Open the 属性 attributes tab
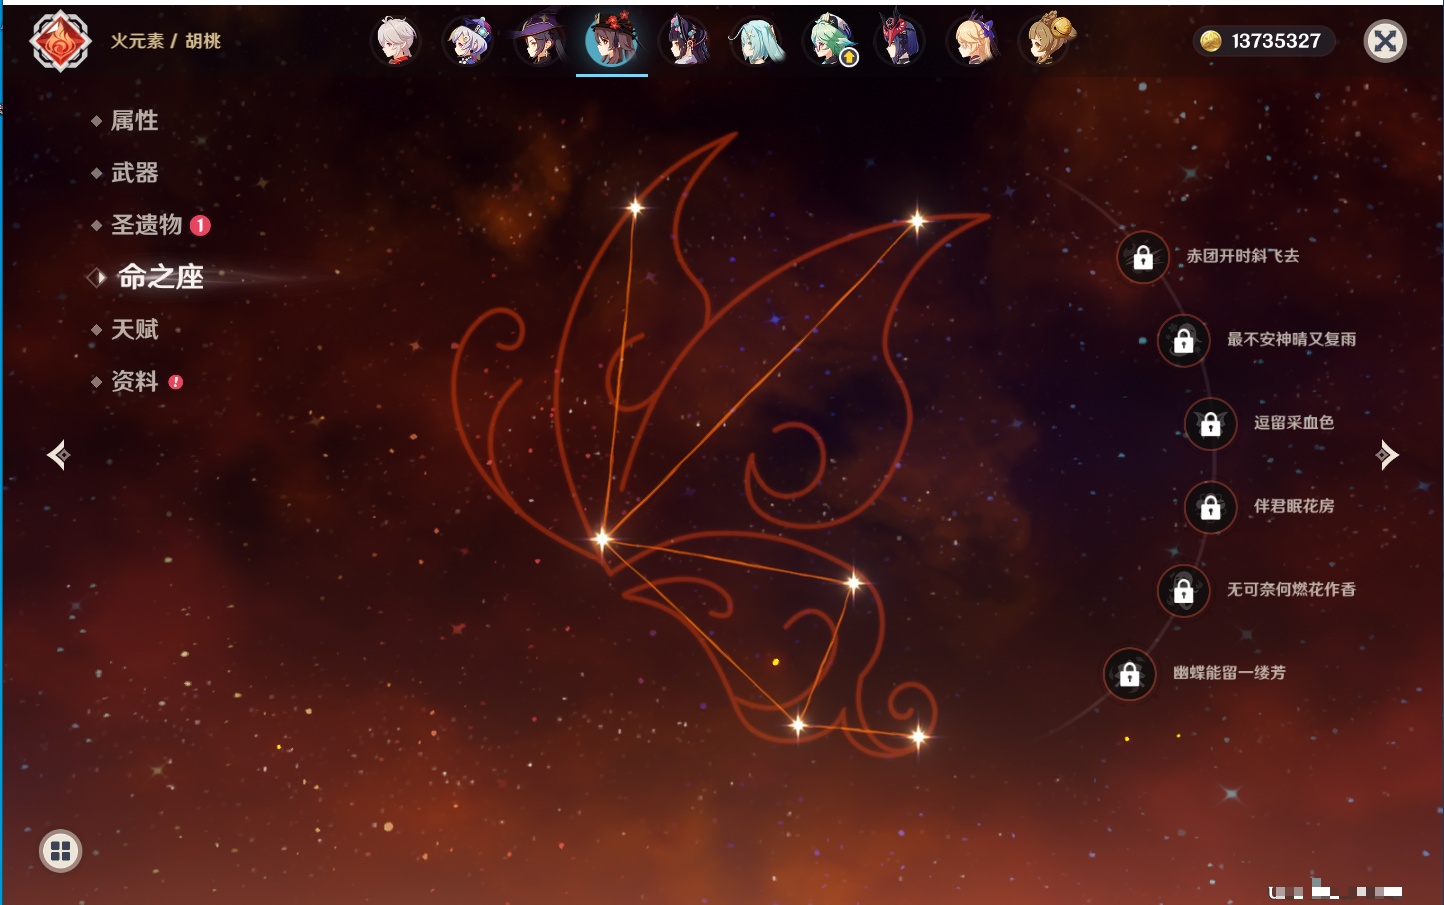 click(134, 121)
